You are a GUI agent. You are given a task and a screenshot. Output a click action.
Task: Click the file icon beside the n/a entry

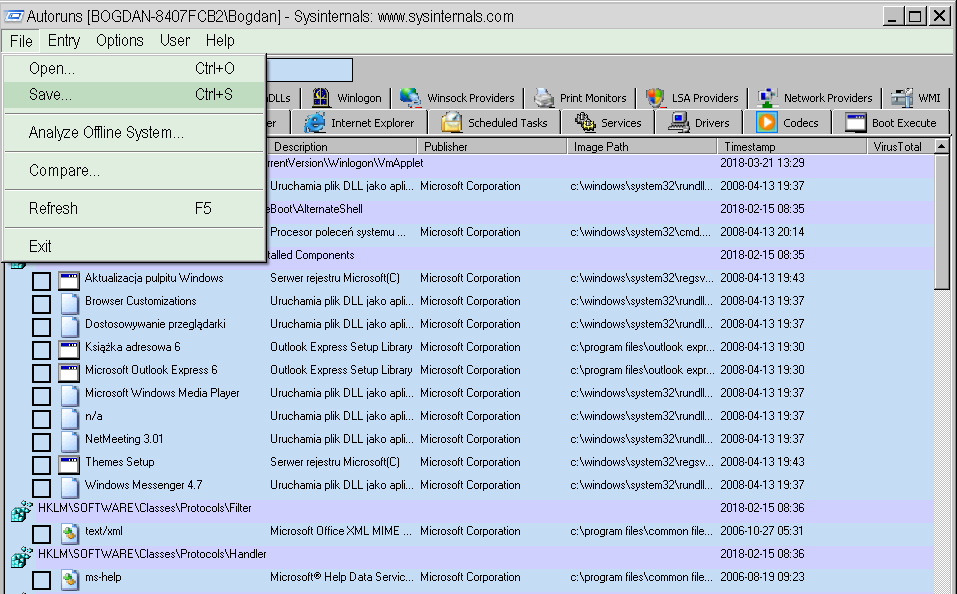click(x=69, y=418)
